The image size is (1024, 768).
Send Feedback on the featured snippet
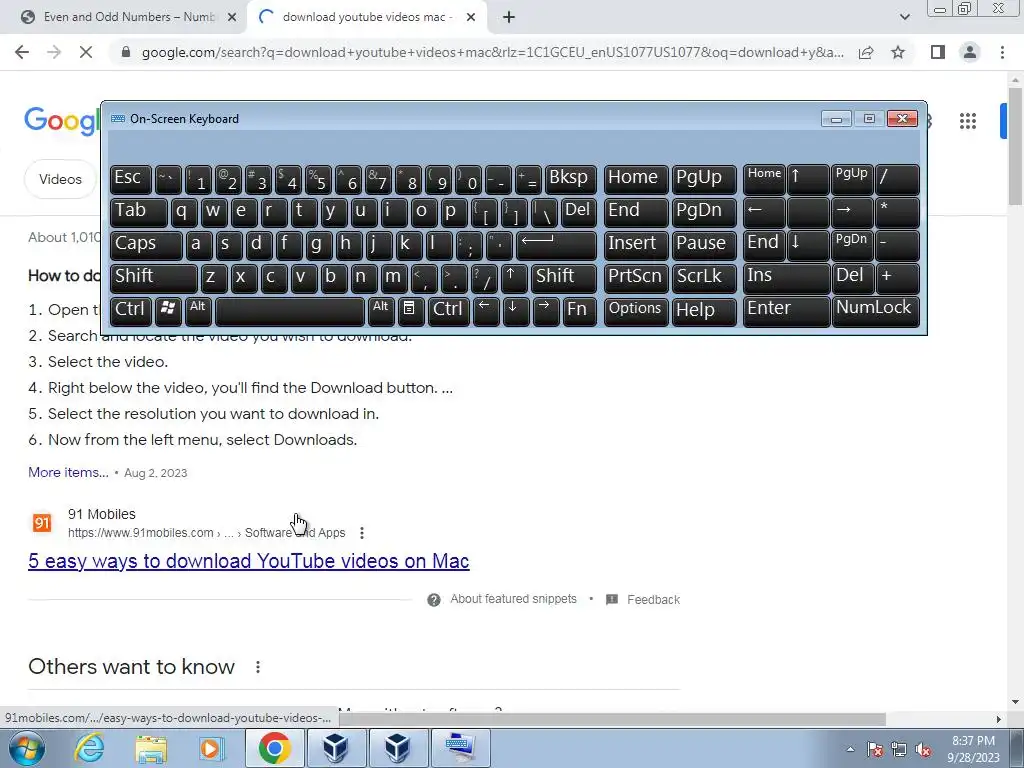click(x=653, y=600)
